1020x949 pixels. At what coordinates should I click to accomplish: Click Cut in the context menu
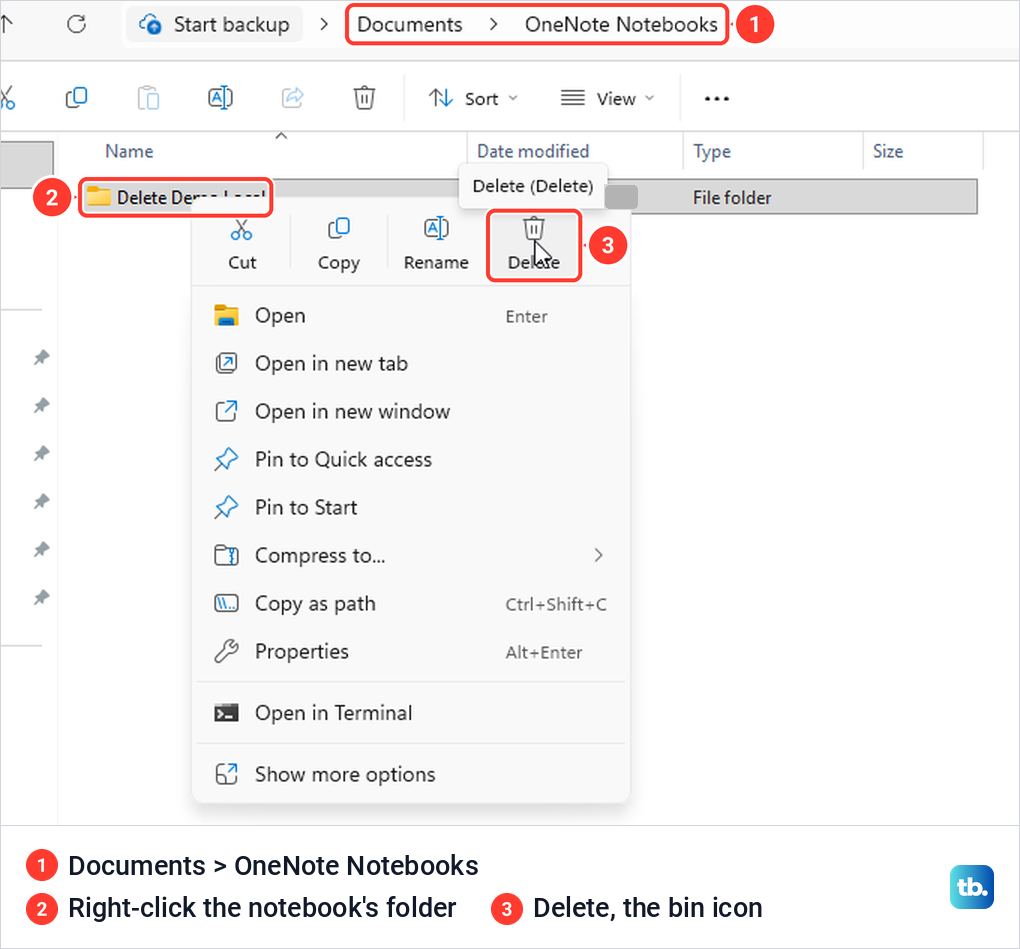[242, 245]
